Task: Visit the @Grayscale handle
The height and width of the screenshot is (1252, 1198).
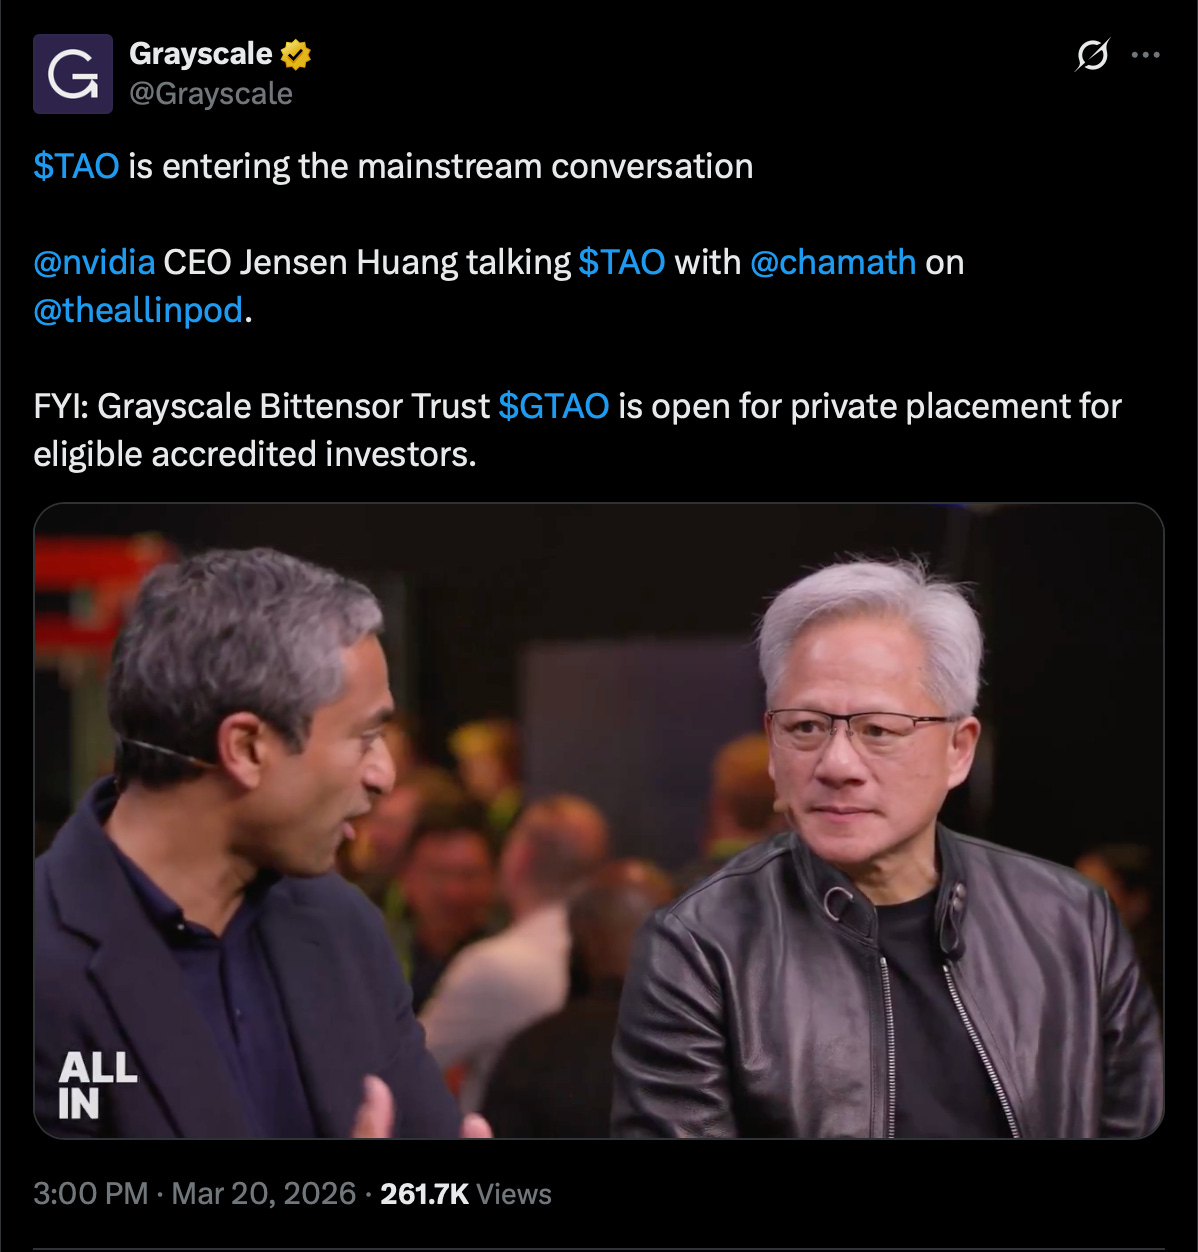Action: (x=211, y=94)
